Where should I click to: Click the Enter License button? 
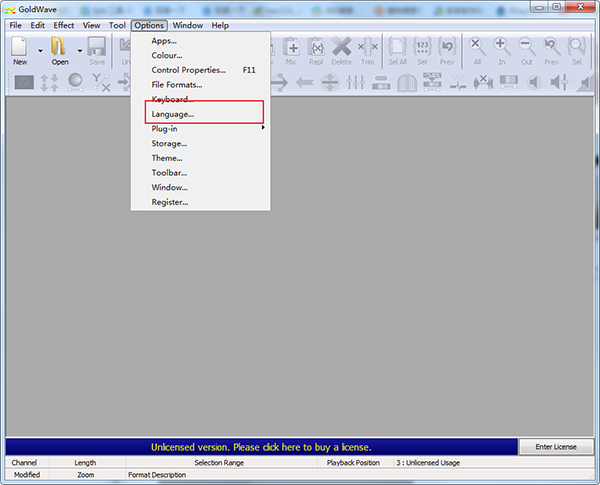tap(556, 447)
